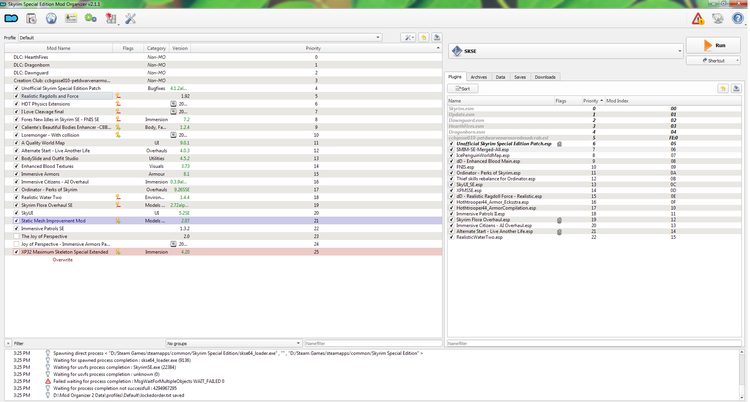Open the Problems warning triangle icon
Image resolution: width=750 pixels, height=402 pixels.
(698, 19)
